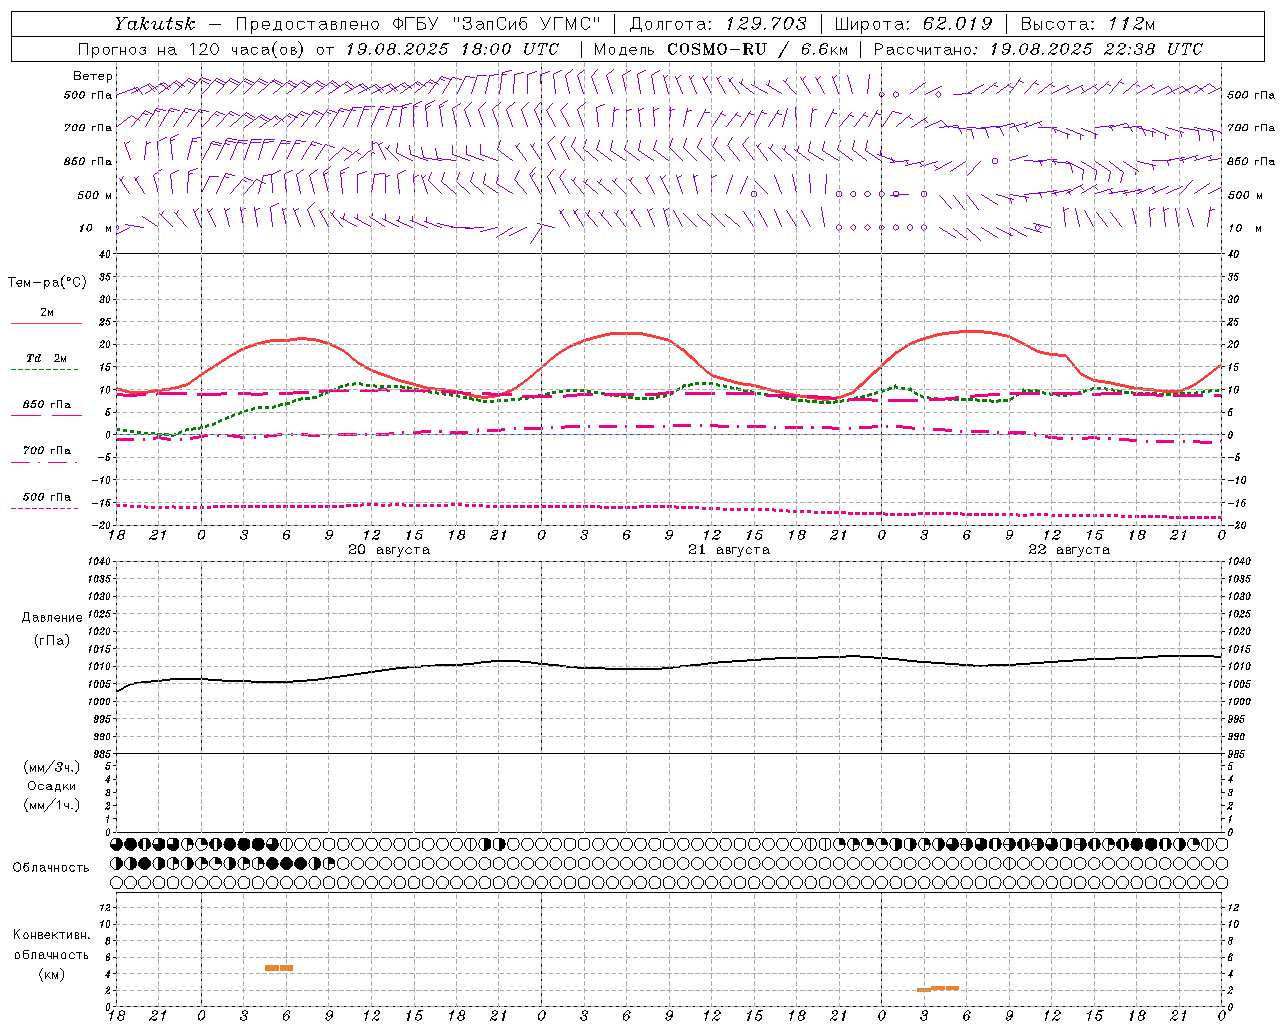The width and height of the screenshot is (1280, 1024).
Task: Click the "Осадки" precipitation label
Action: [52, 787]
